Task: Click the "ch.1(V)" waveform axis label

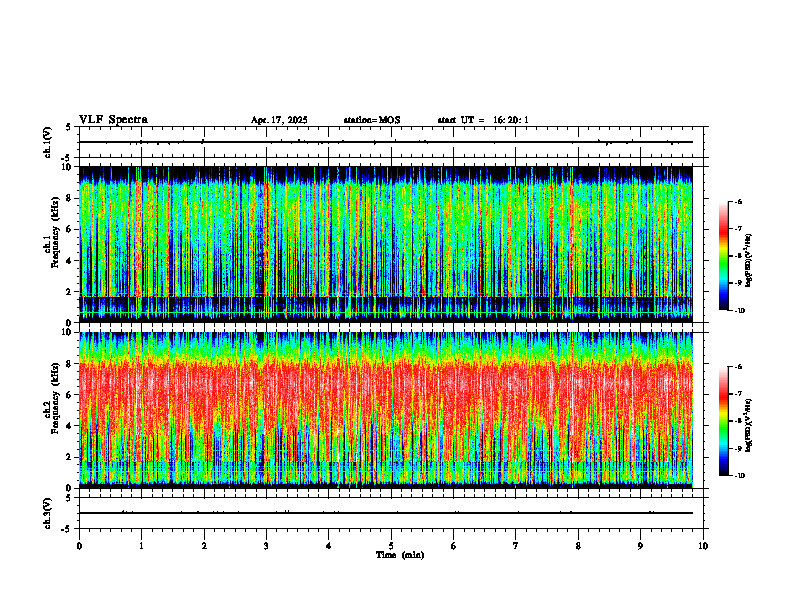Action: [48, 142]
